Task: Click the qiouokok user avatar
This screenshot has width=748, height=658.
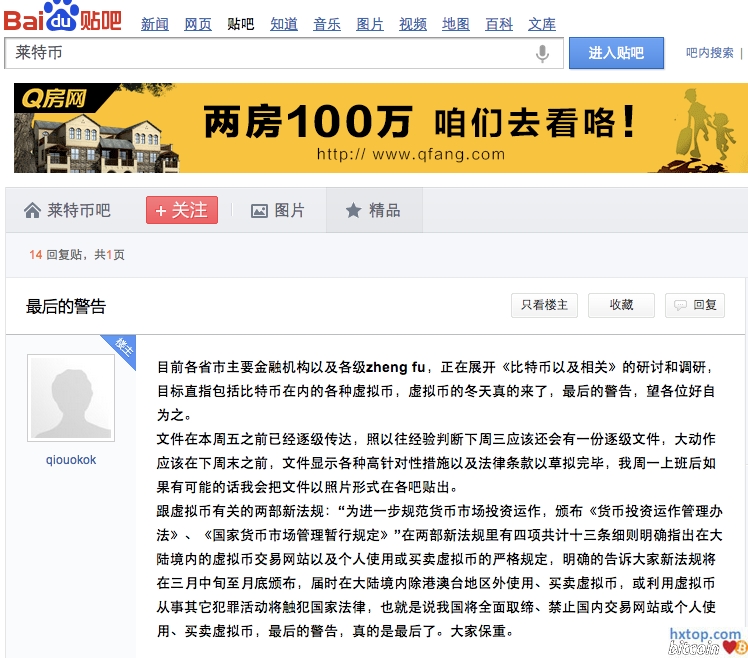Action: coord(71,397)
